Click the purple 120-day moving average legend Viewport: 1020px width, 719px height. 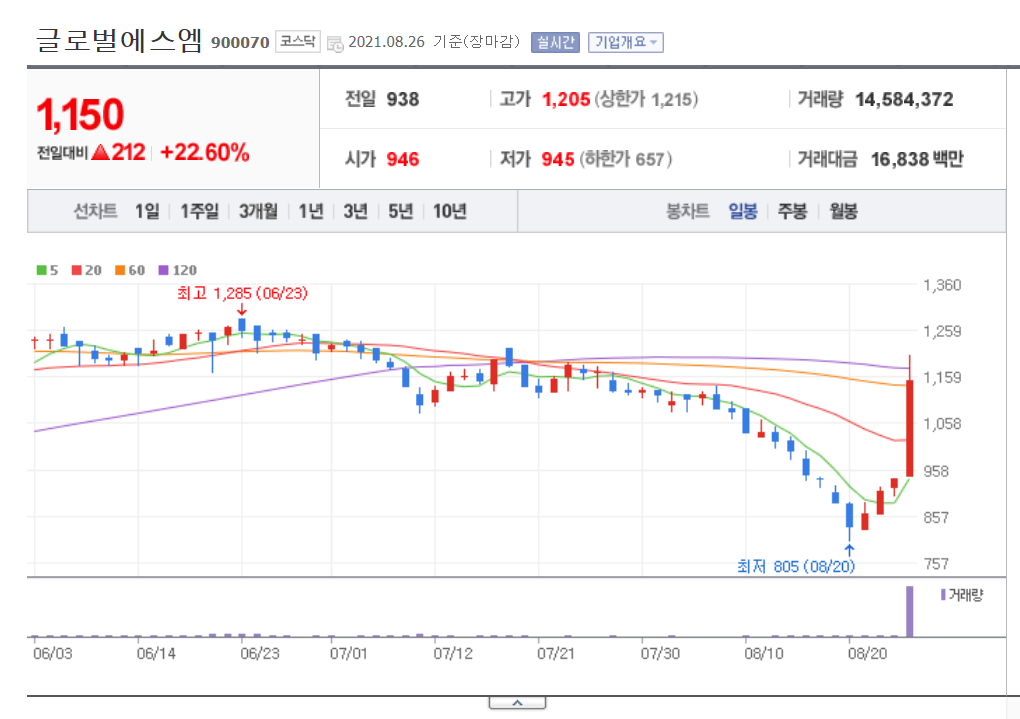(x=178, y=270)
